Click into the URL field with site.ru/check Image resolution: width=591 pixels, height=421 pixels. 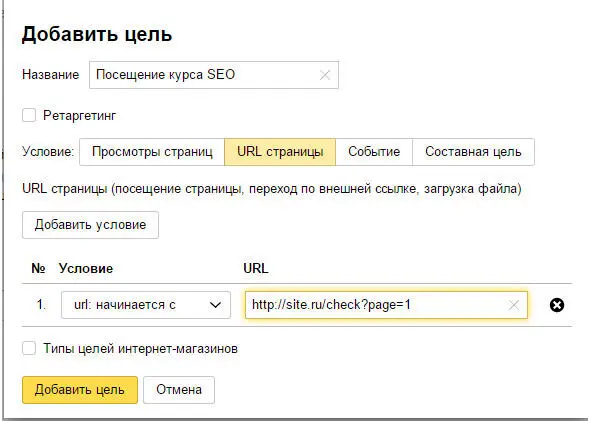click(386, 305)
